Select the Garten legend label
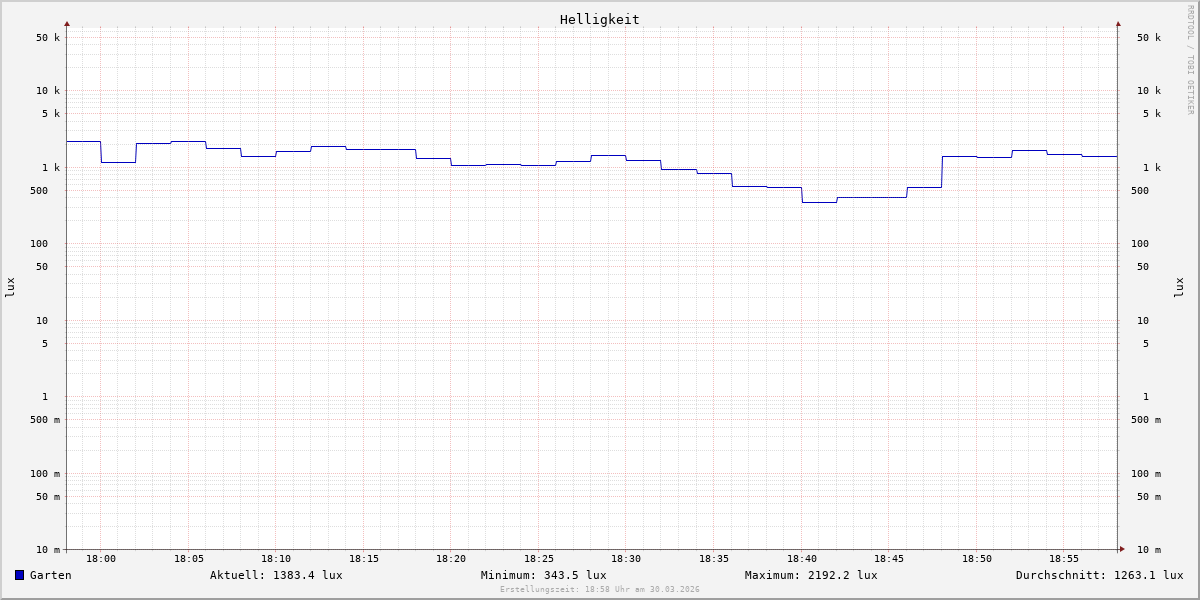This screenshot has height=600, width=1200. click(x=50, y=575)
